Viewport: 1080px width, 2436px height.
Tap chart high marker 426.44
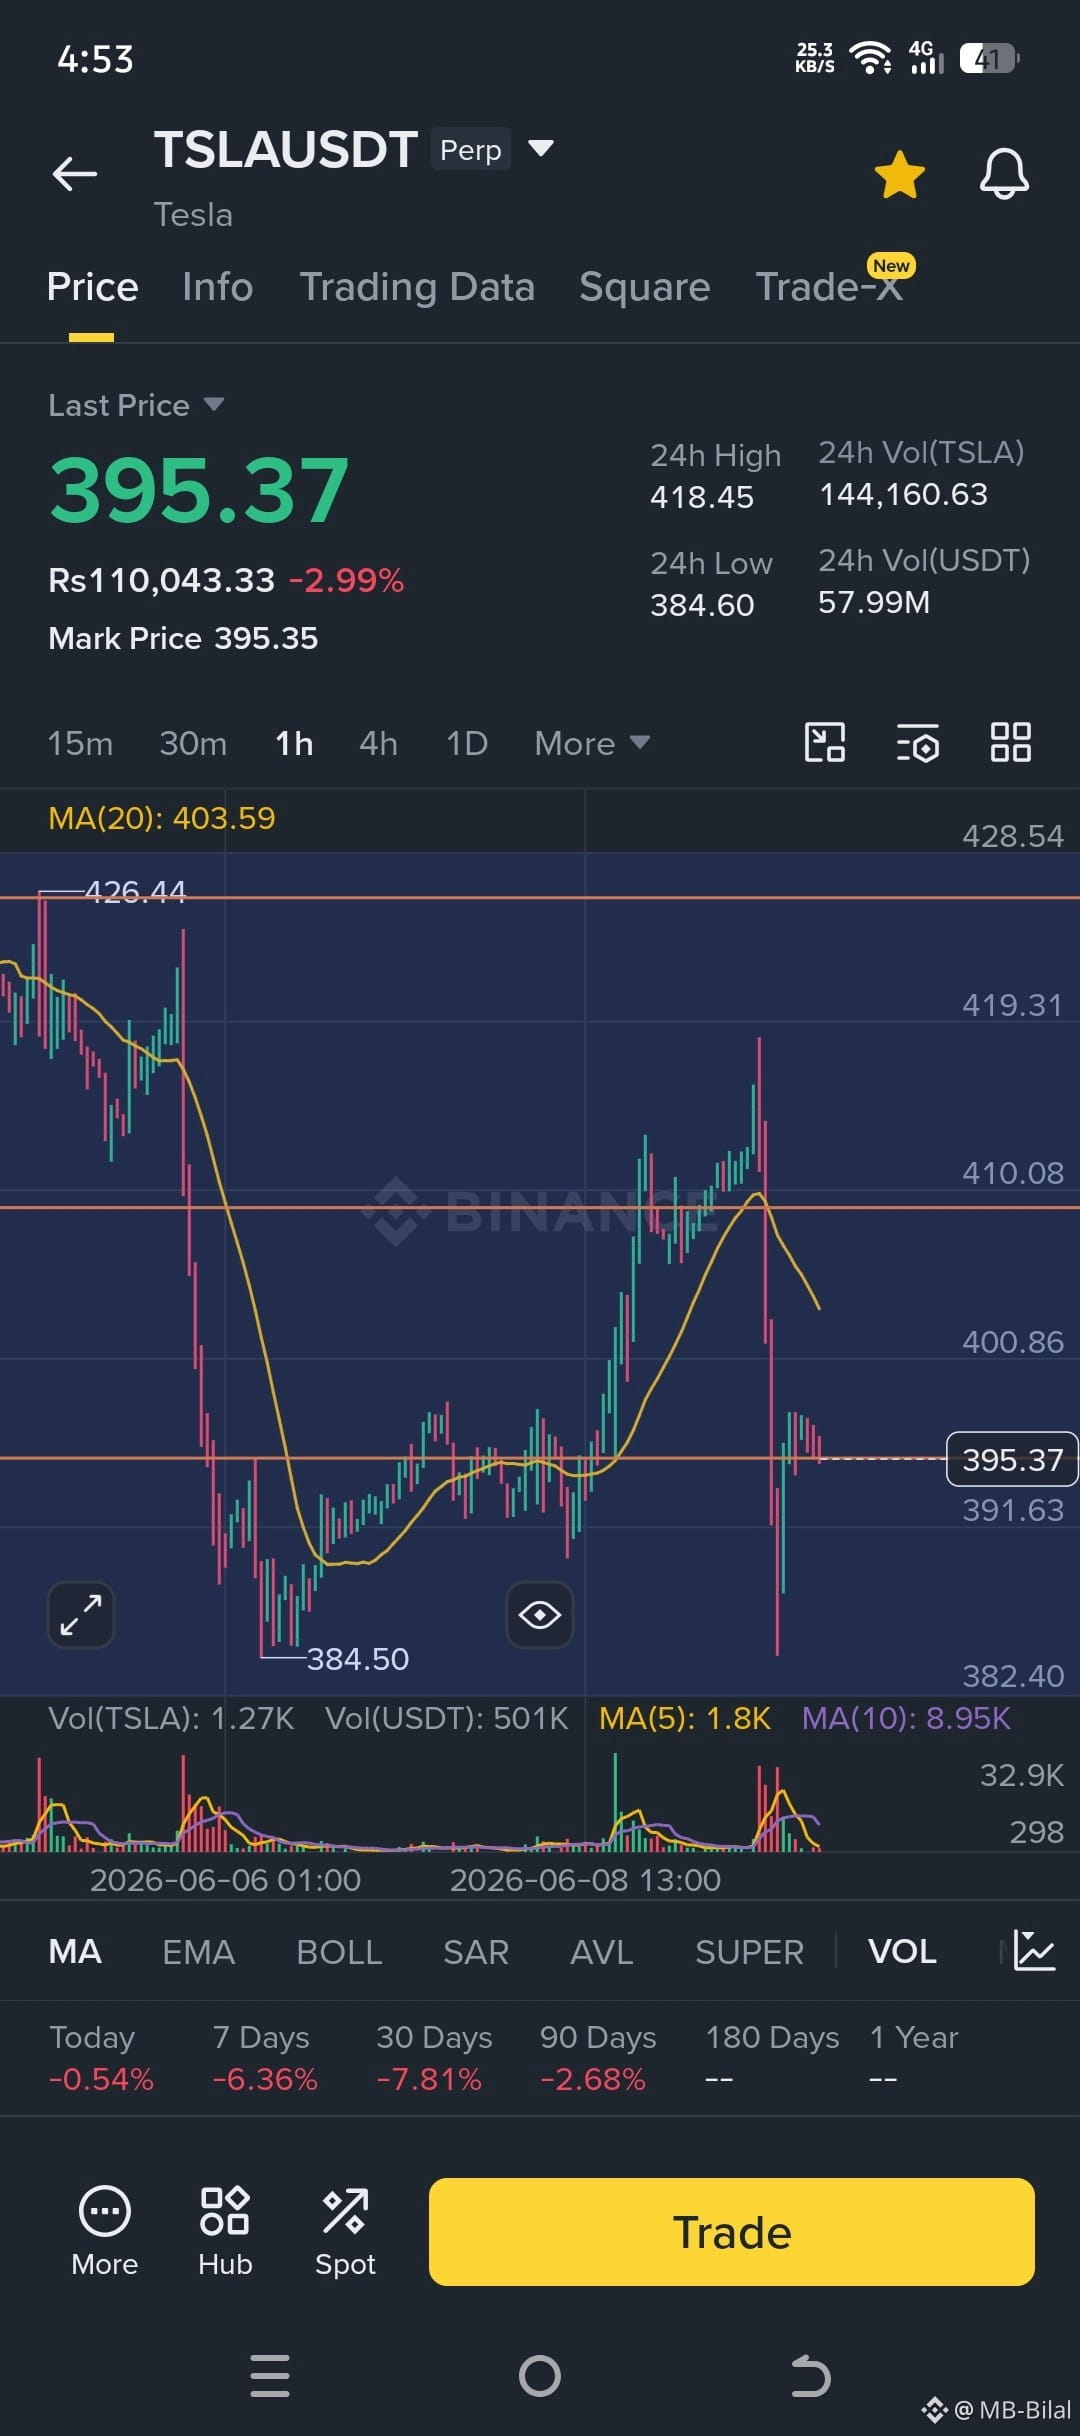tap(136, 891)
